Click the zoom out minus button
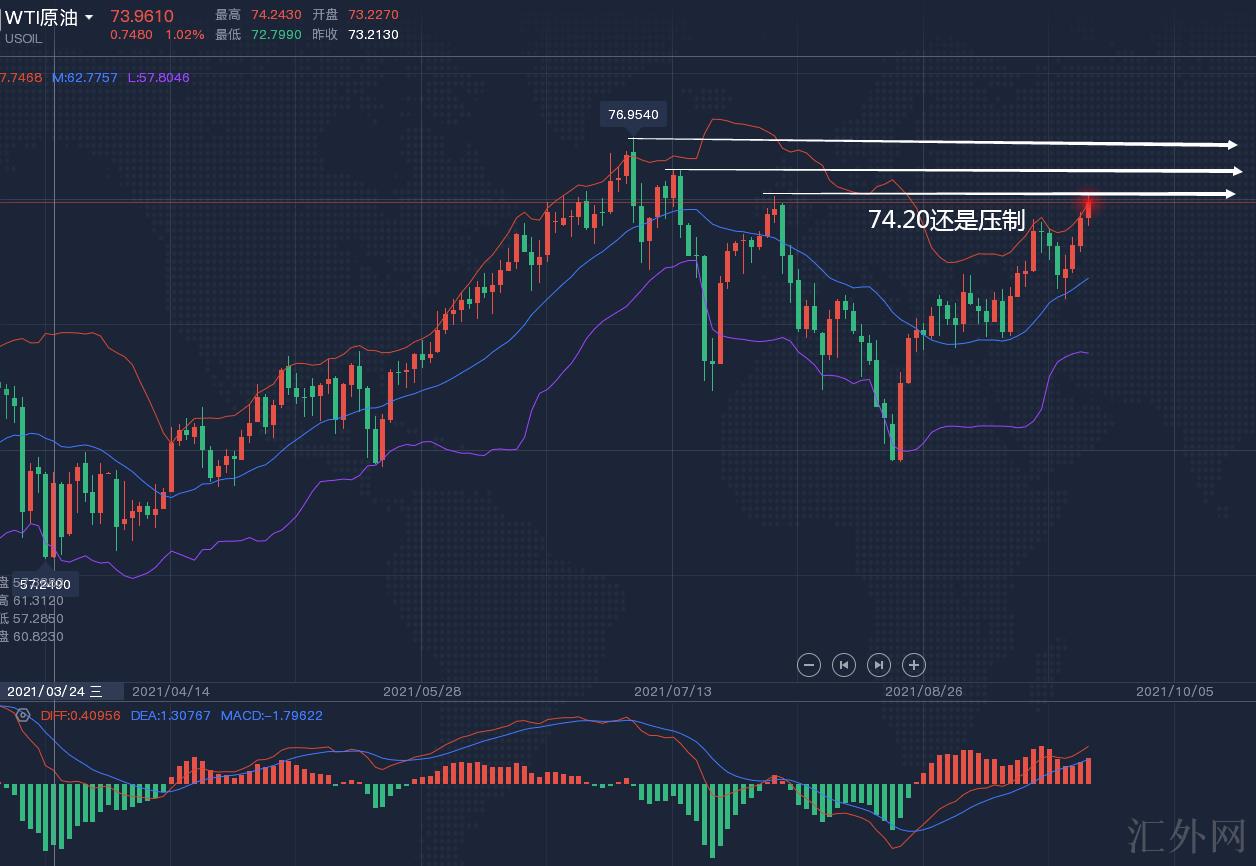Image resolution: width=1256 pixels, height=866 pixels. [x=810, y=664]
